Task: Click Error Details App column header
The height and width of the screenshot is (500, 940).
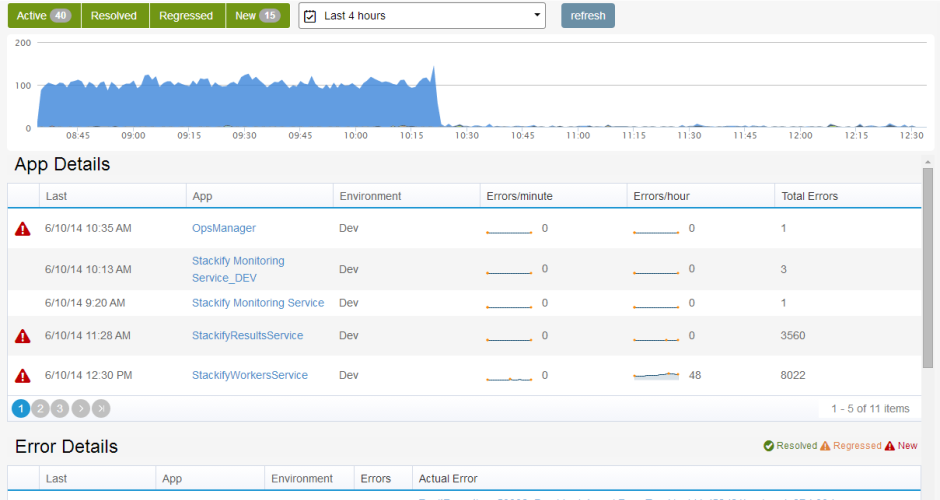Action: click(210, 478)
